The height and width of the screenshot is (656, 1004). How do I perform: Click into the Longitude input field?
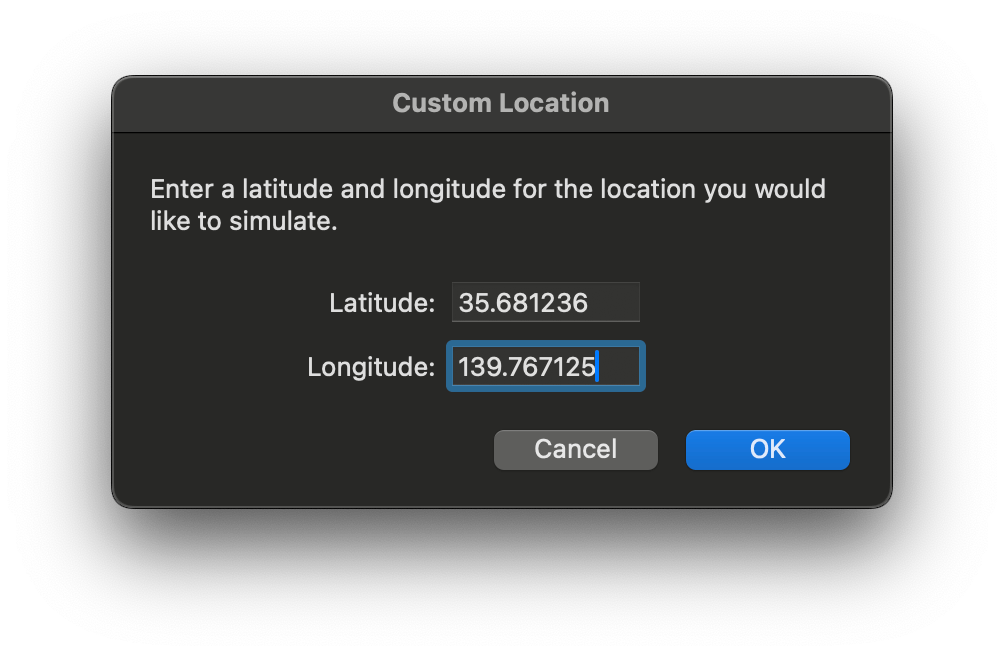pos(546,366)
